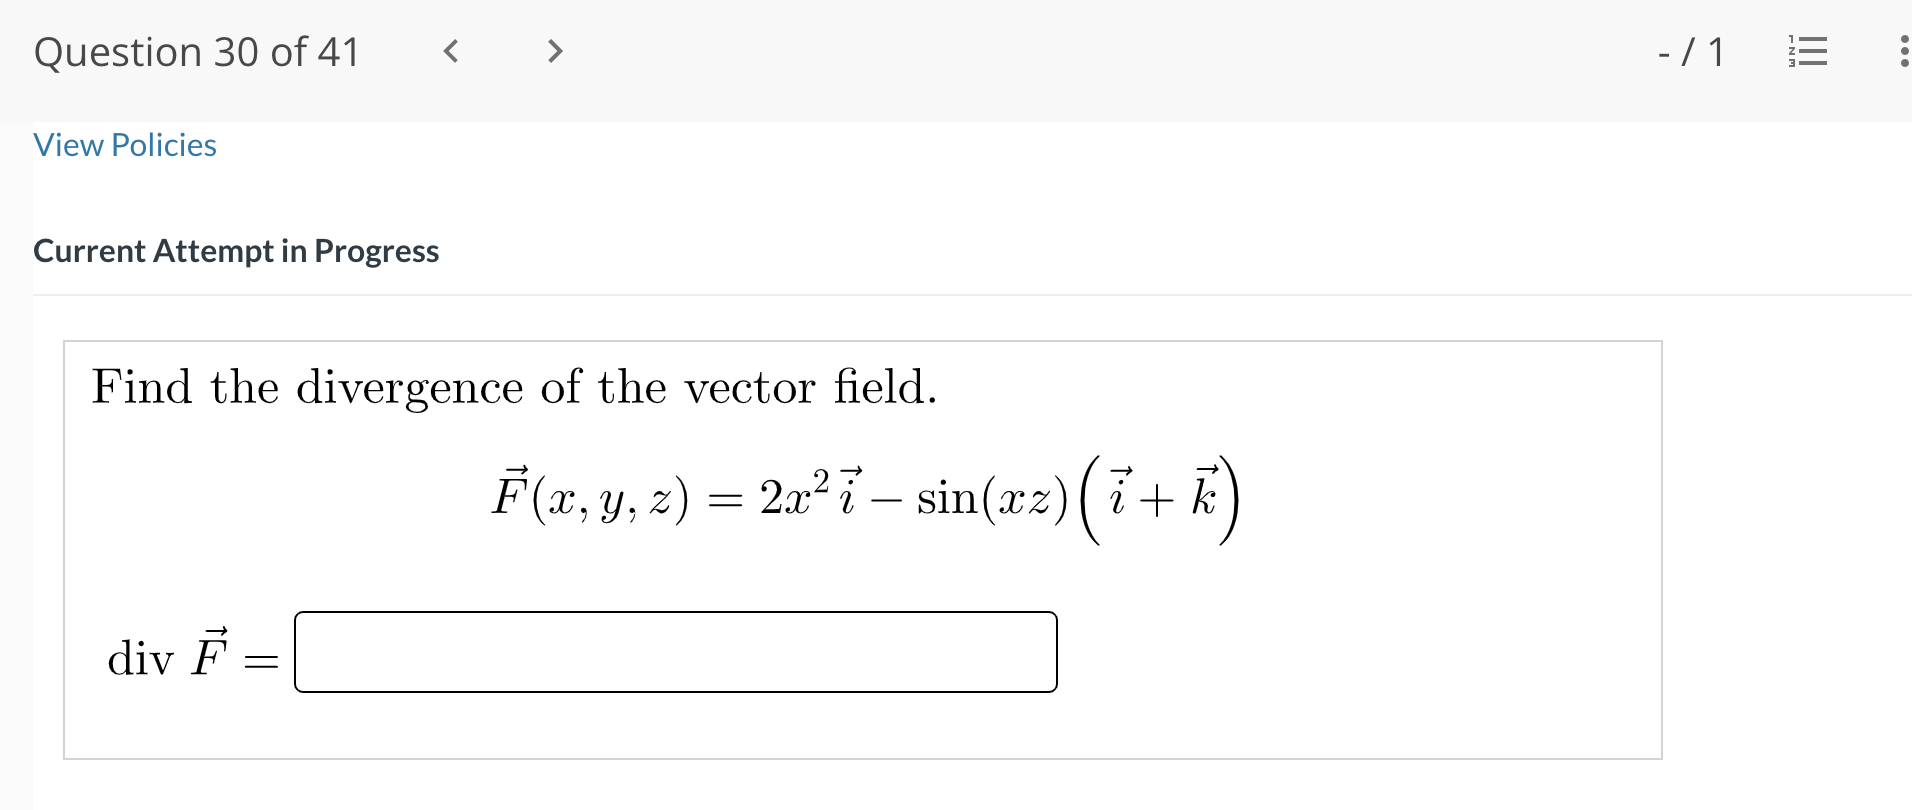The image size is (1912, 810).
Task: Click the right arrow beside question header
Action: click(x=555, y=52)
